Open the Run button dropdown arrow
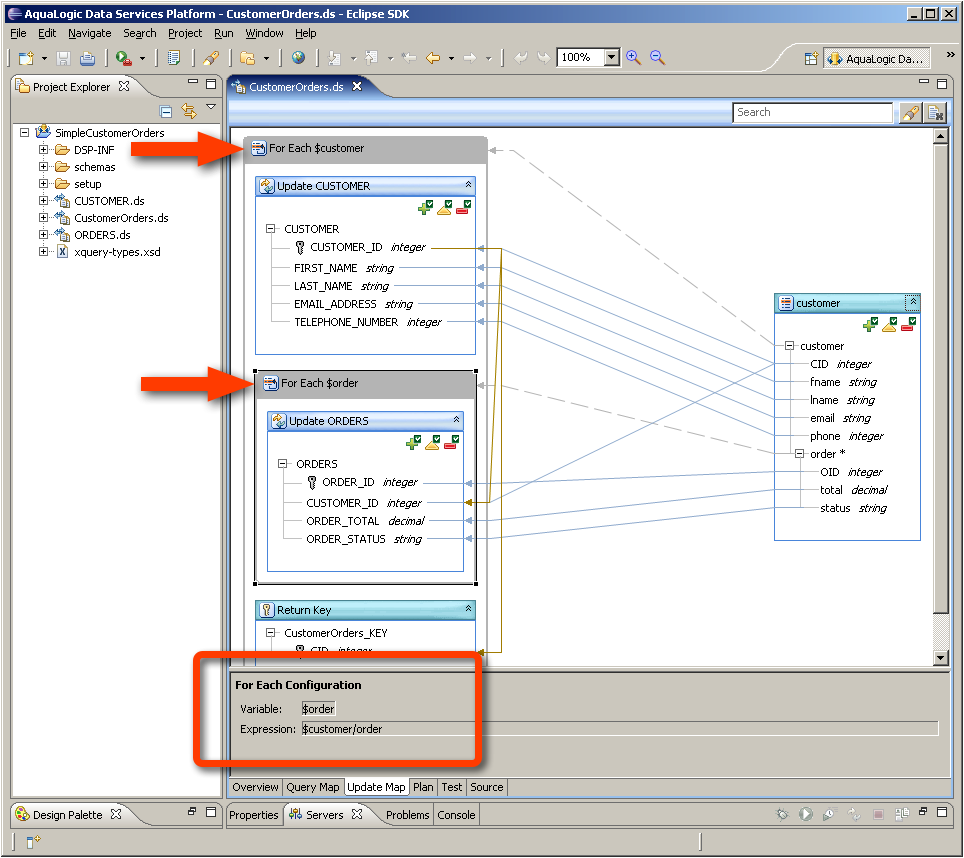Screen dimensions: 964x858 [x=143, y=58]
